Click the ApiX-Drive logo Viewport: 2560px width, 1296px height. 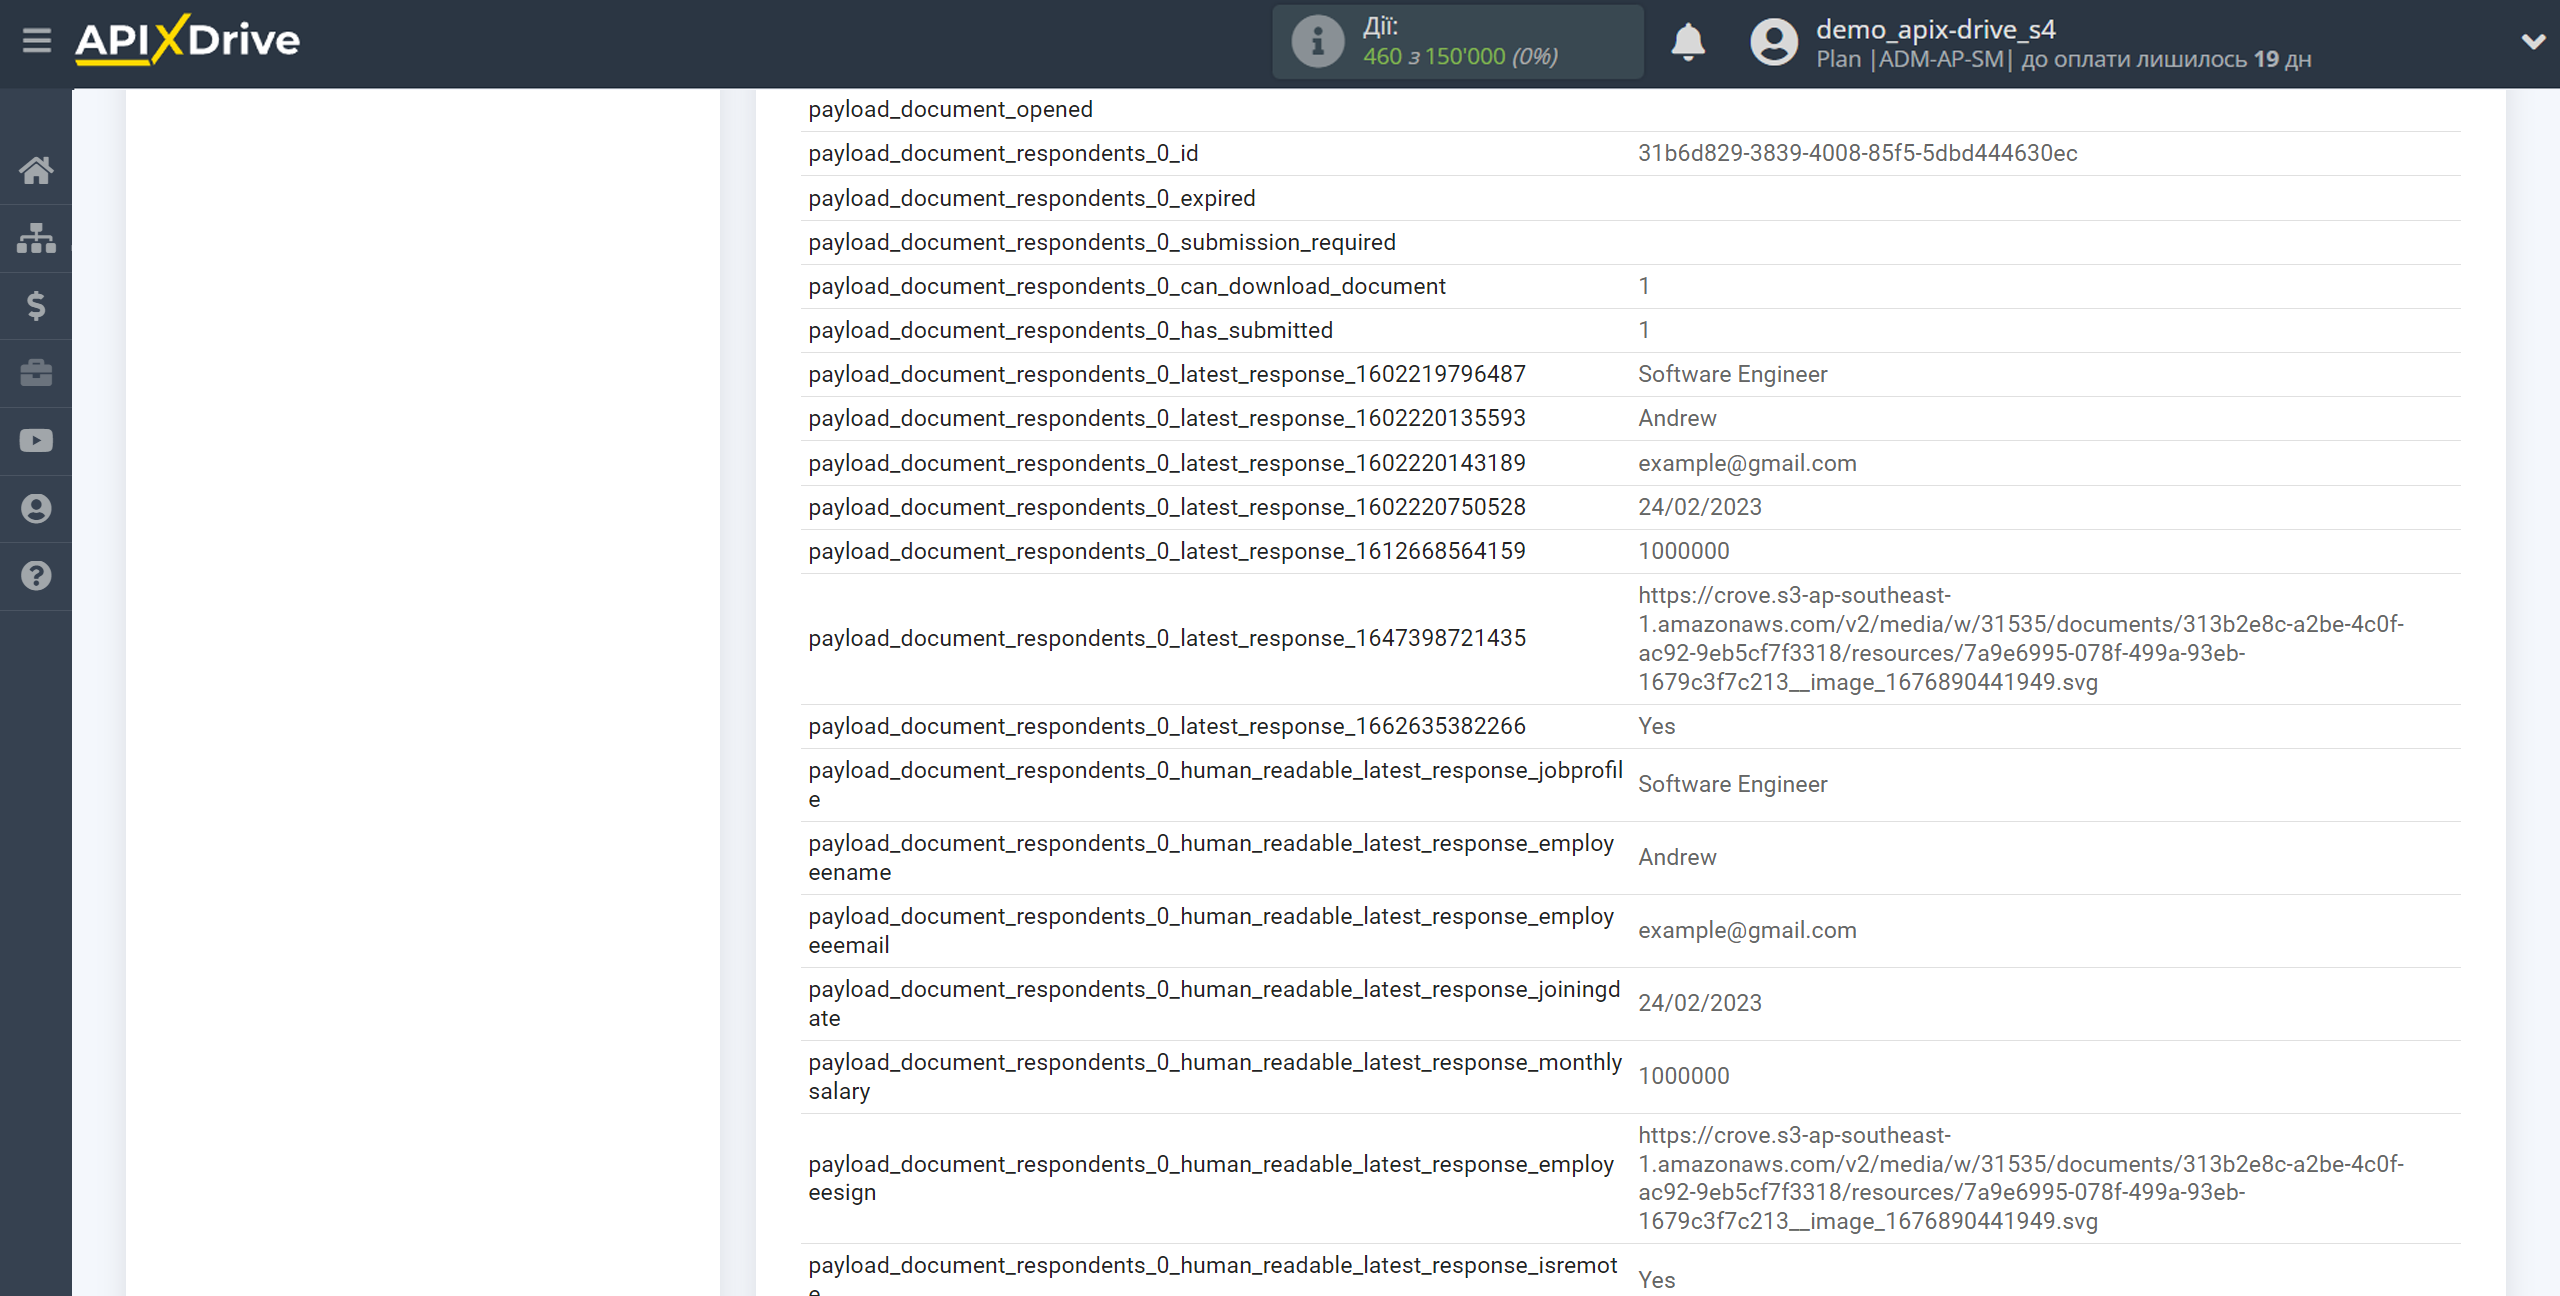point(187,41)
